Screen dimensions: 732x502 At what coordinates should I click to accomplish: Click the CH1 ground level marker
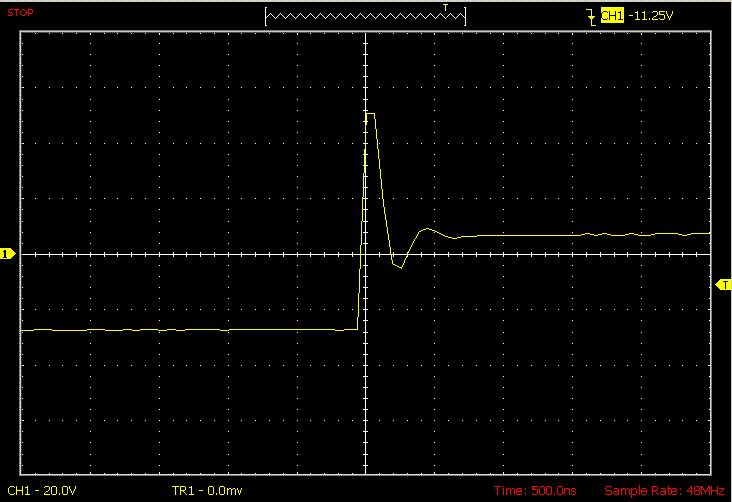(8, 254)
